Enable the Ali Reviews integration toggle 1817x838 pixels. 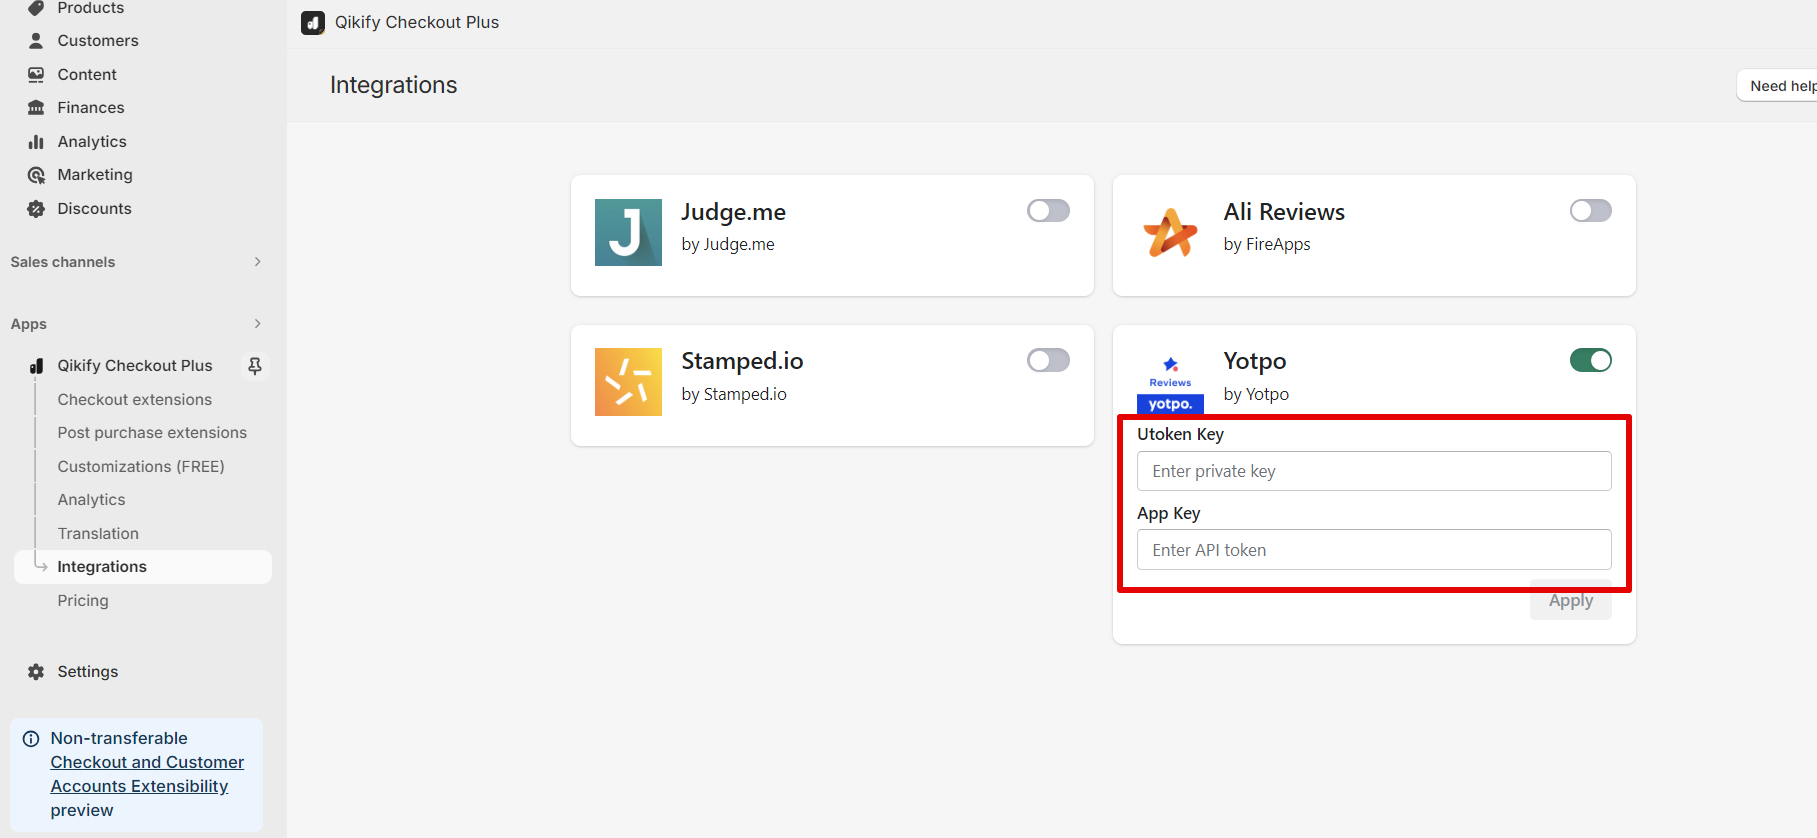click(x=1590, y=211)
